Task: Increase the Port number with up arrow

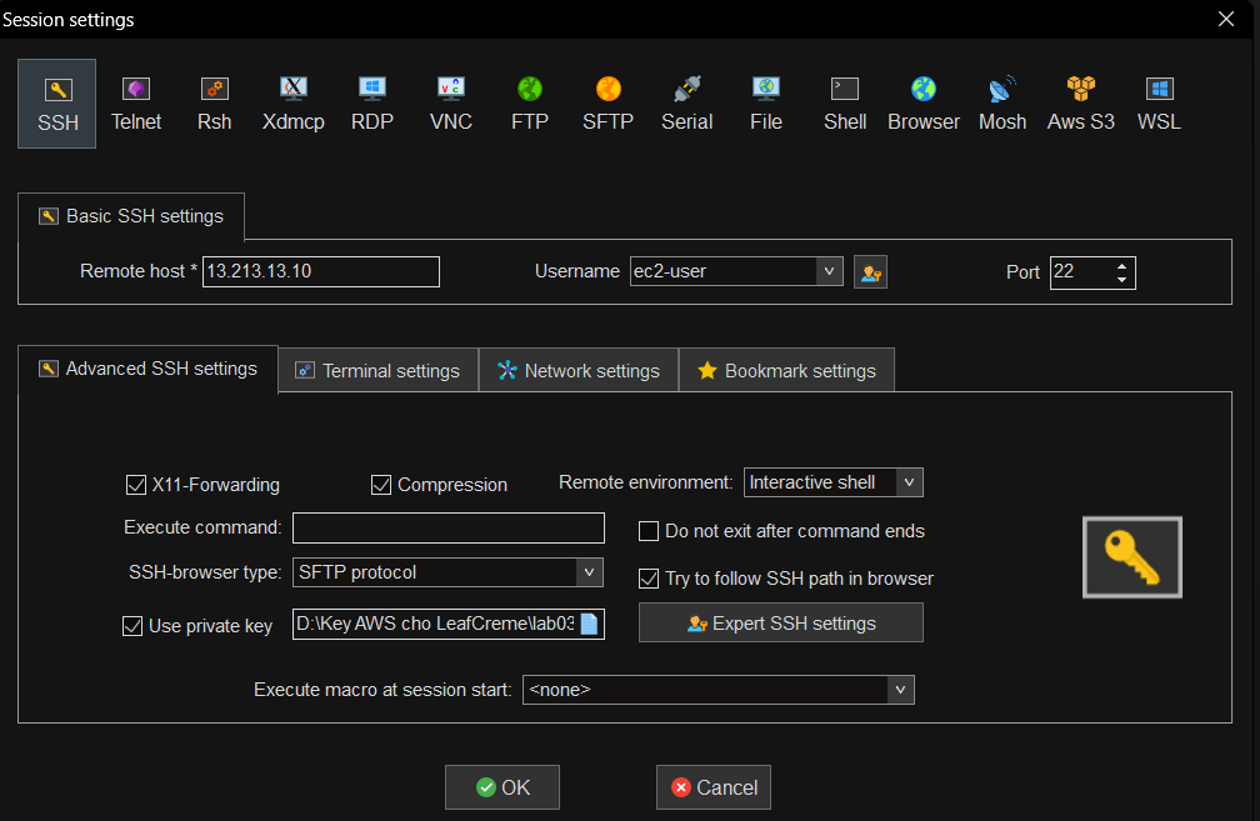Action: click(1122, 266)
